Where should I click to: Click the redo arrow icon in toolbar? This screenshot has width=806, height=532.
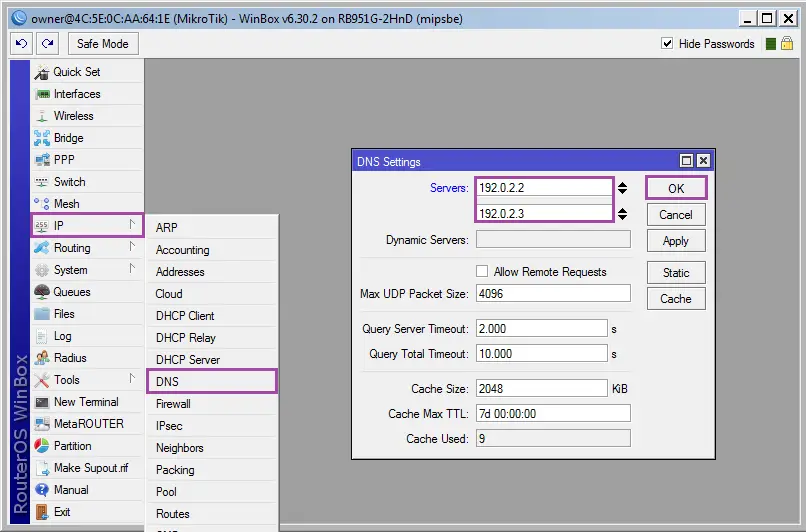(x=48, y=44)
